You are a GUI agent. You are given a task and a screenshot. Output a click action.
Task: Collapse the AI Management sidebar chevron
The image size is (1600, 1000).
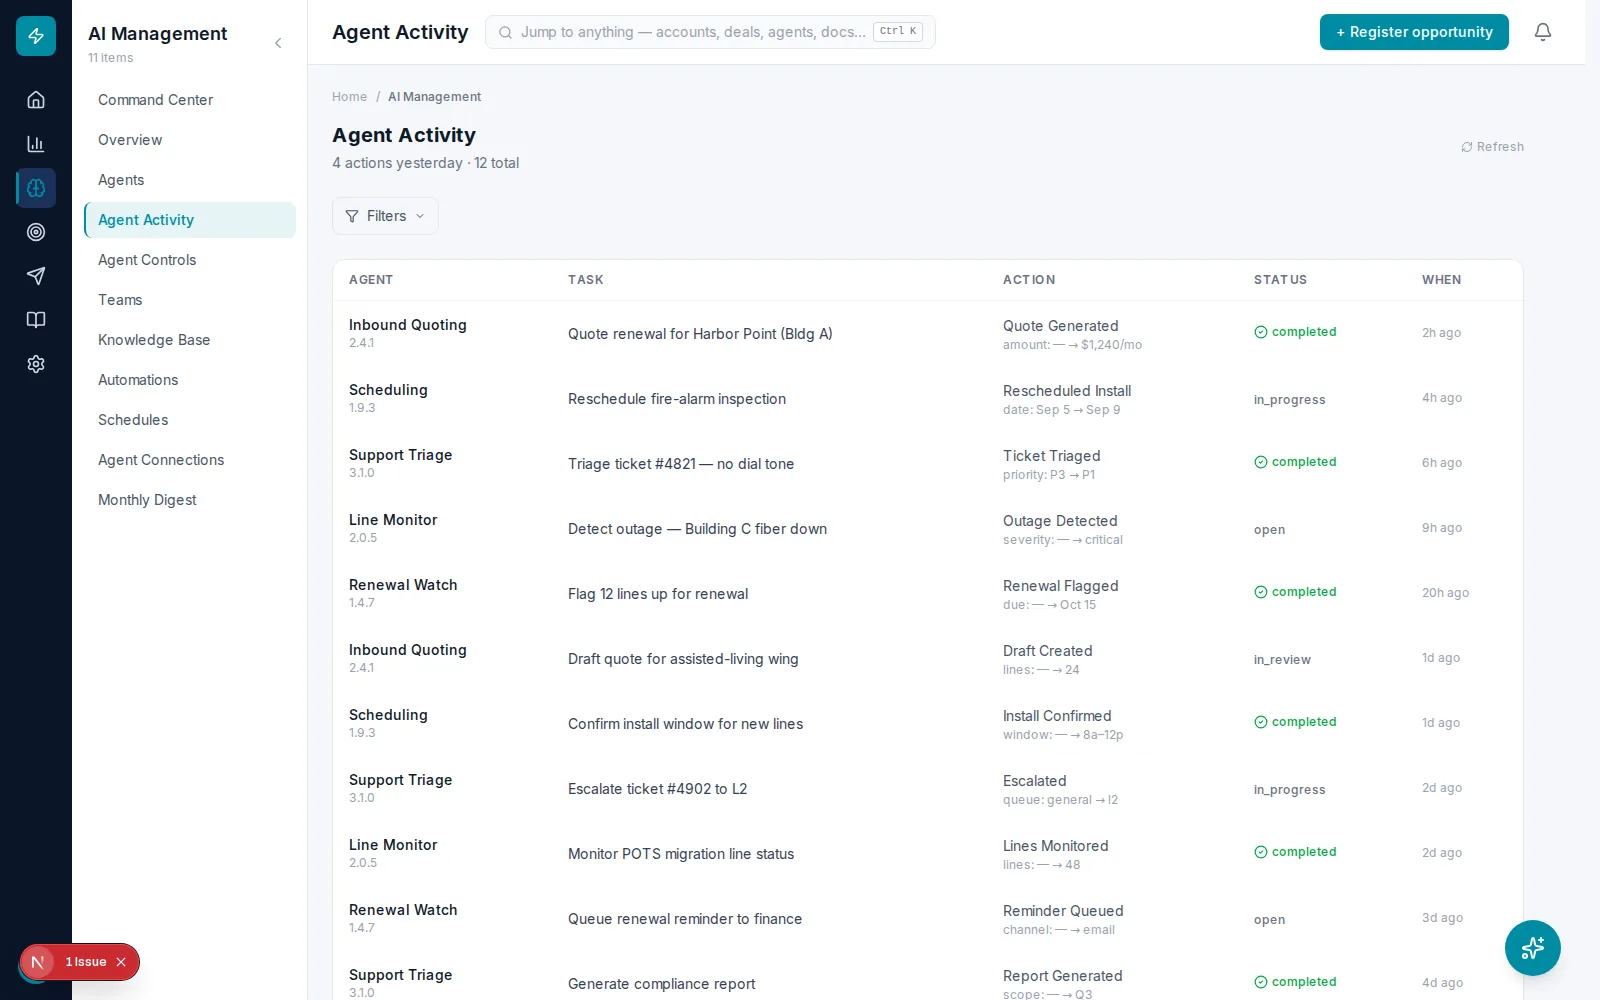click(278, 43)
